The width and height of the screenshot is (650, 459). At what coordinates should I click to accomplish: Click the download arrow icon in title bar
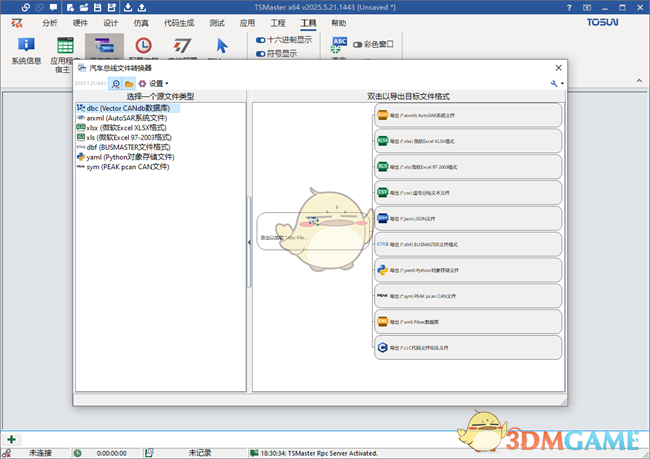(x=128, y=7)
